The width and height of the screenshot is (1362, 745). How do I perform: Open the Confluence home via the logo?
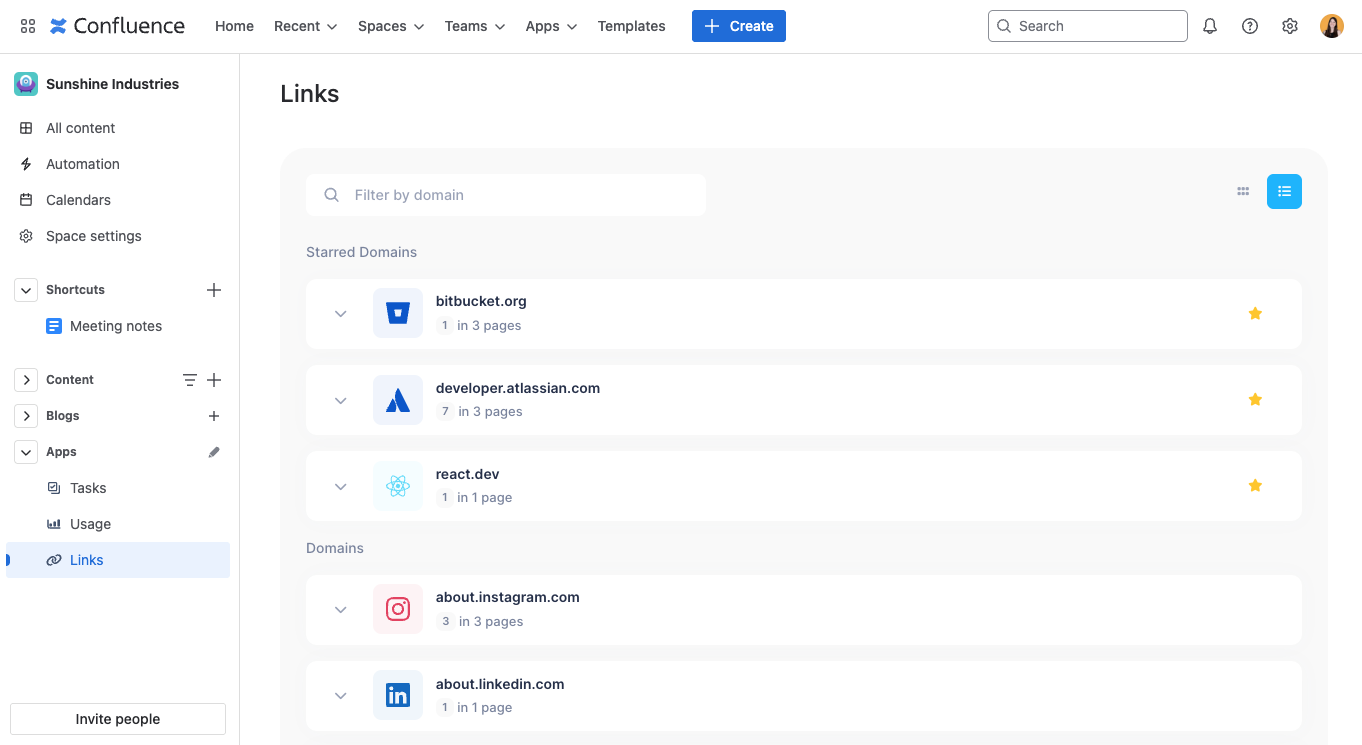117,26
